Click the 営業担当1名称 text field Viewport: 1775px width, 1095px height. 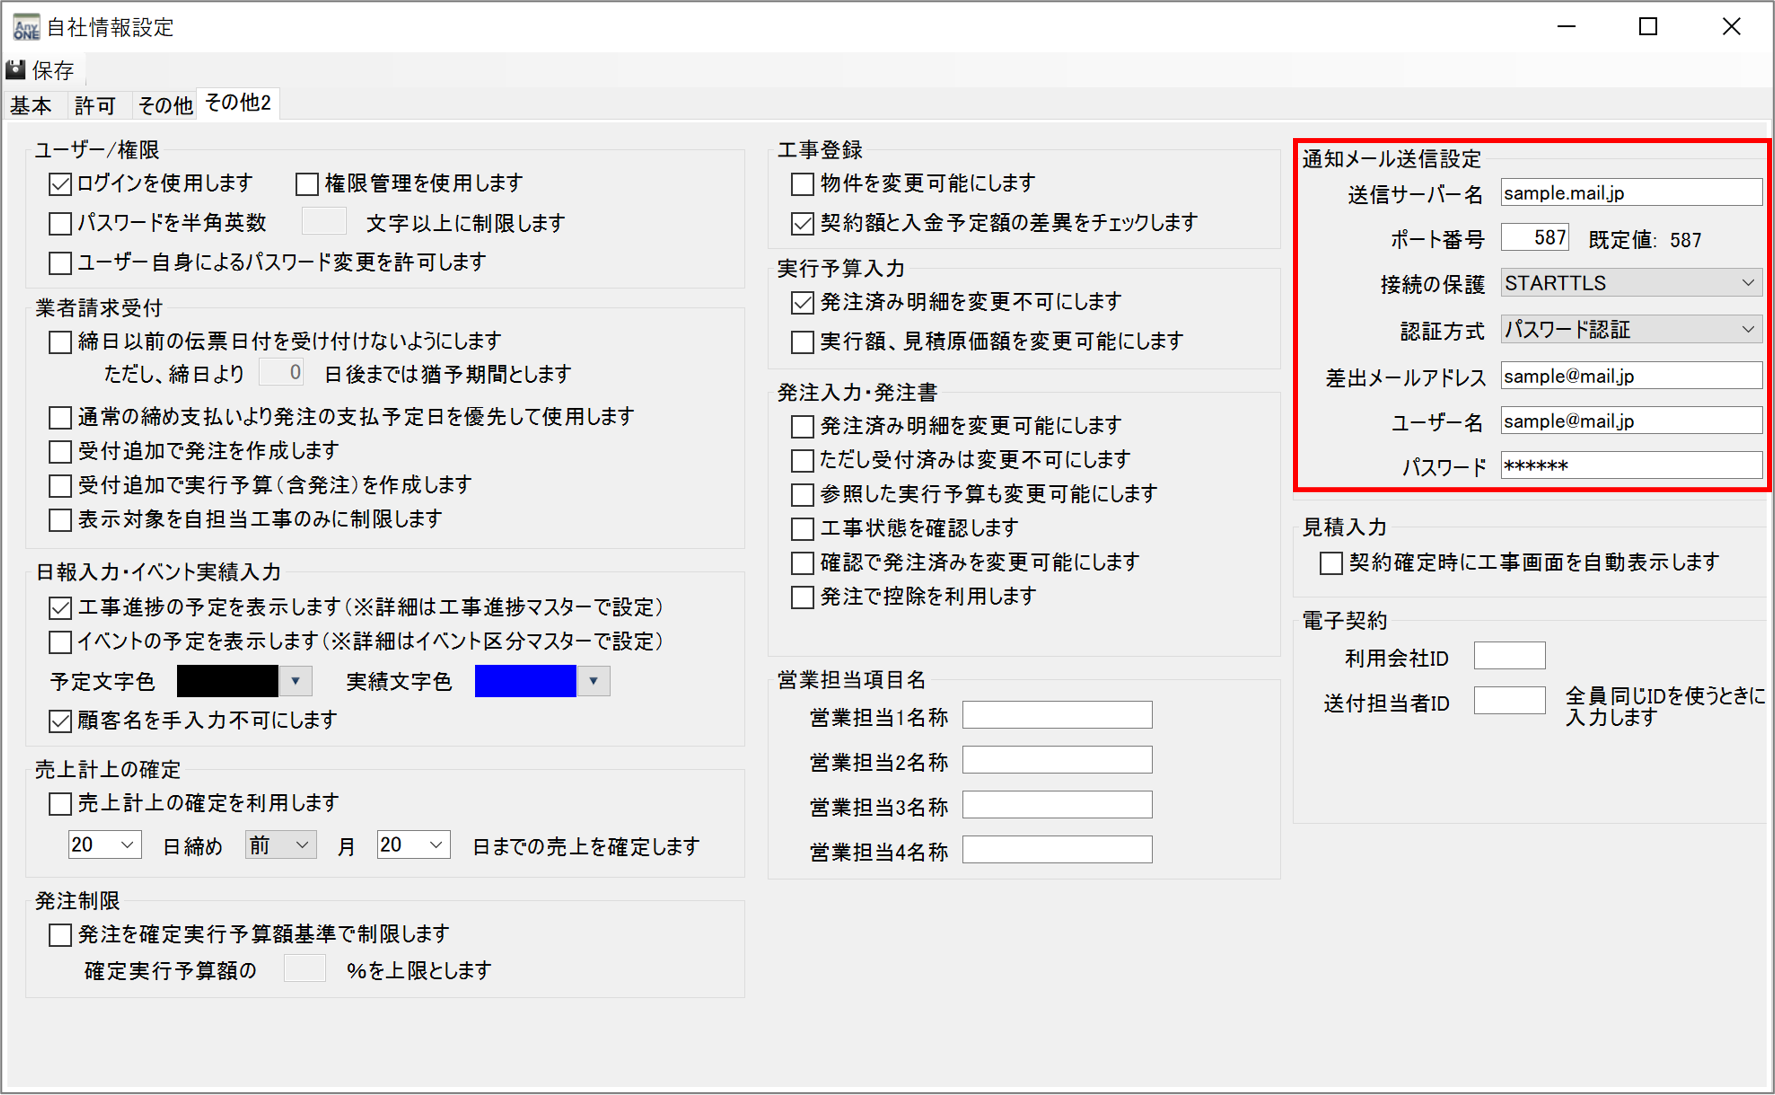coord(1056,716)
